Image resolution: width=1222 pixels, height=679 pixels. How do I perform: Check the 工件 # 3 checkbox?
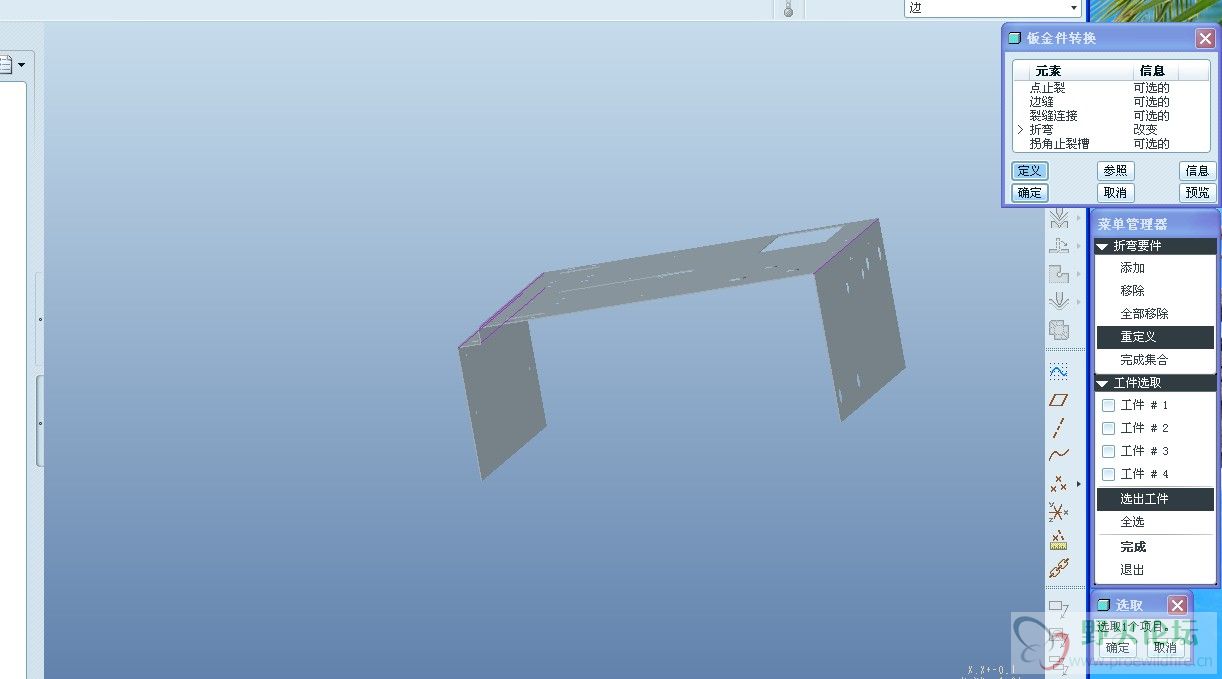(x=1108, y=451)
